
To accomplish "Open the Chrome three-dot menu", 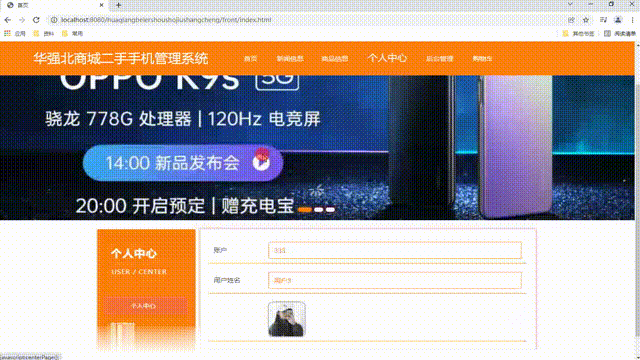I will 632,20.
